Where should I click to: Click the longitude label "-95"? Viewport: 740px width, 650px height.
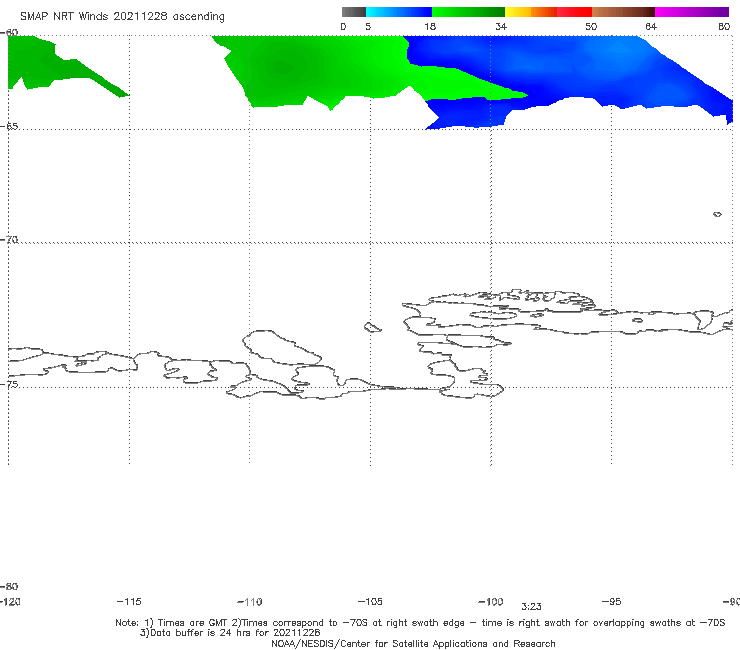tap(612, 601)
